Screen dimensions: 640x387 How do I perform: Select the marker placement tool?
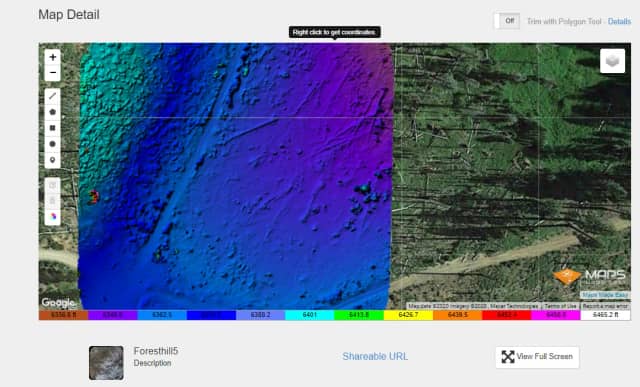click(x=53, y=160)
